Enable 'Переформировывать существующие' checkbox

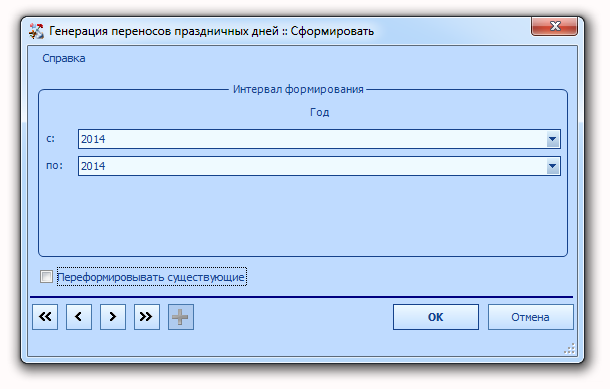tap(46, 277)
